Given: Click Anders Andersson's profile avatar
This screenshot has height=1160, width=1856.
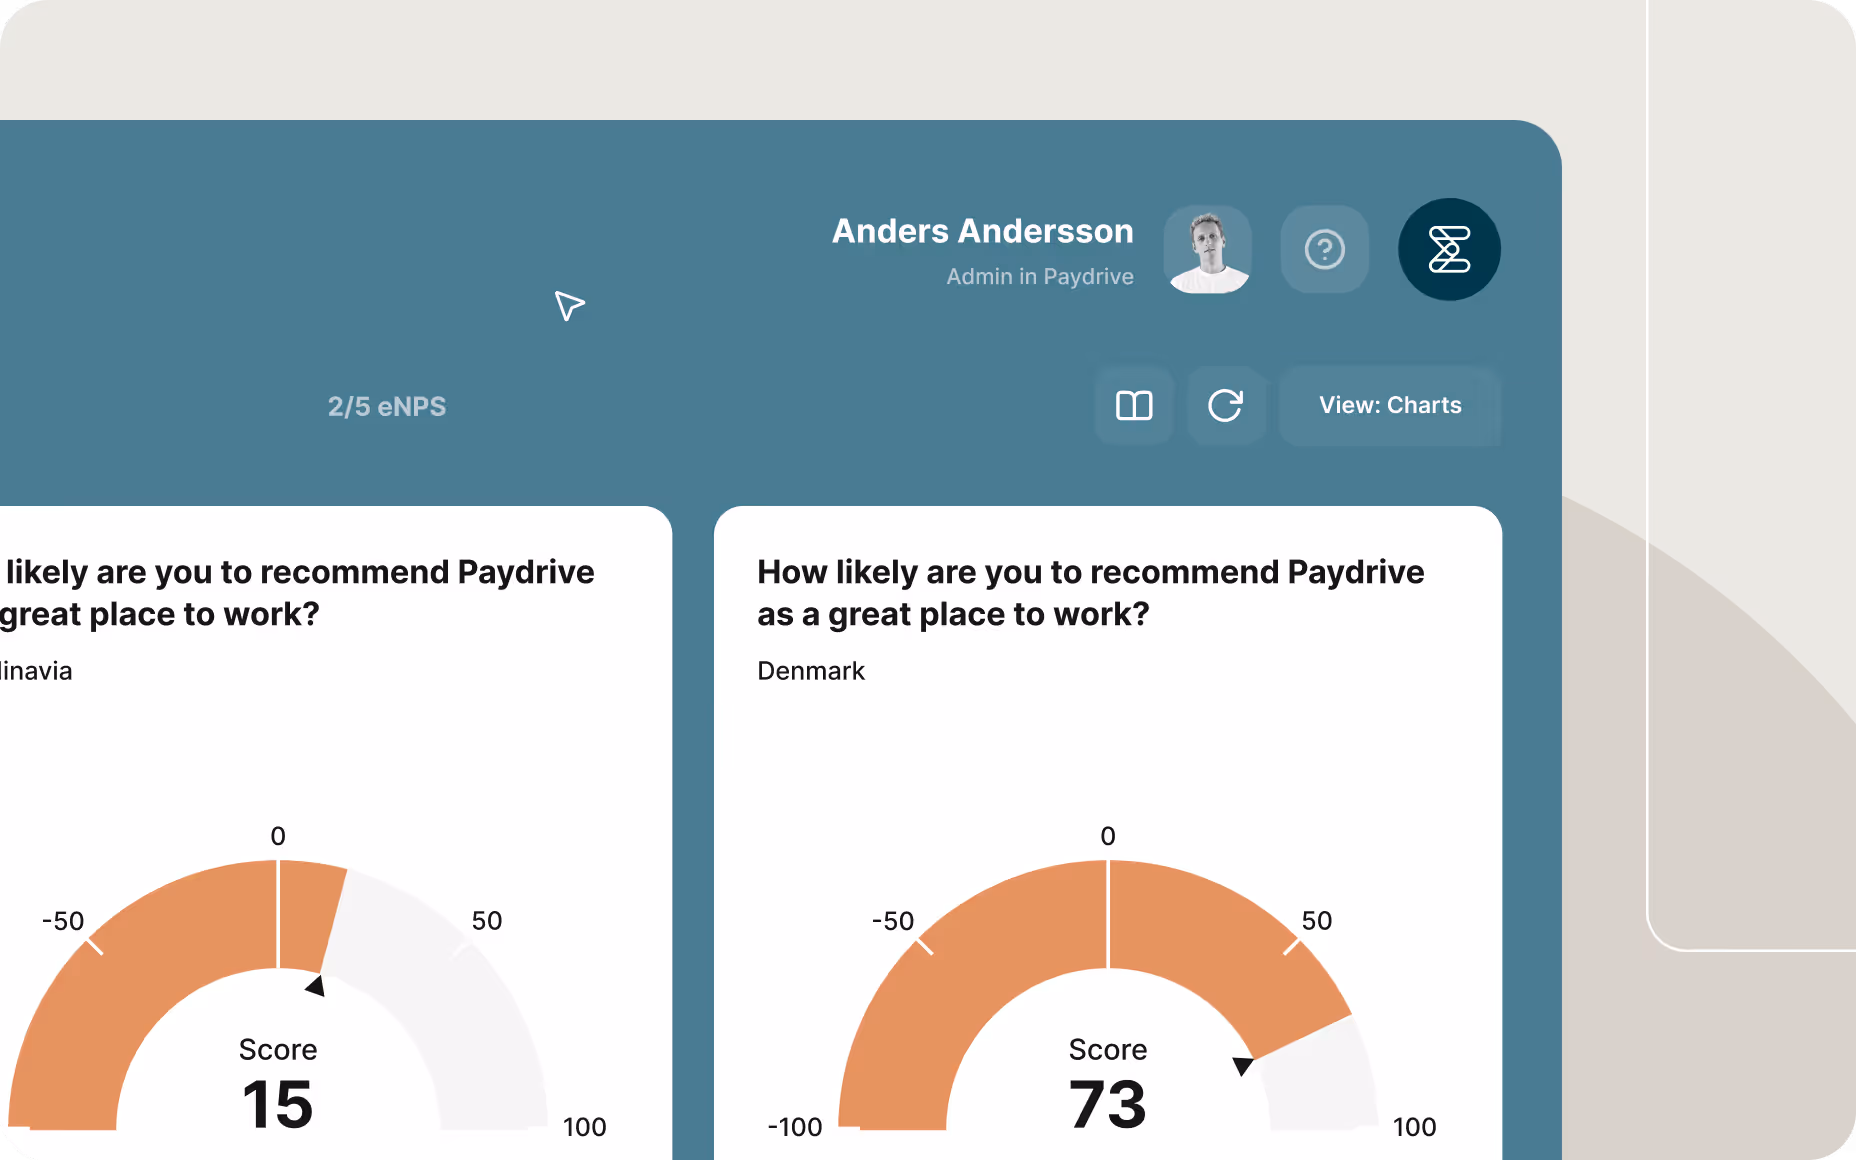Looking at the screenshot, I should [1206, 250].
